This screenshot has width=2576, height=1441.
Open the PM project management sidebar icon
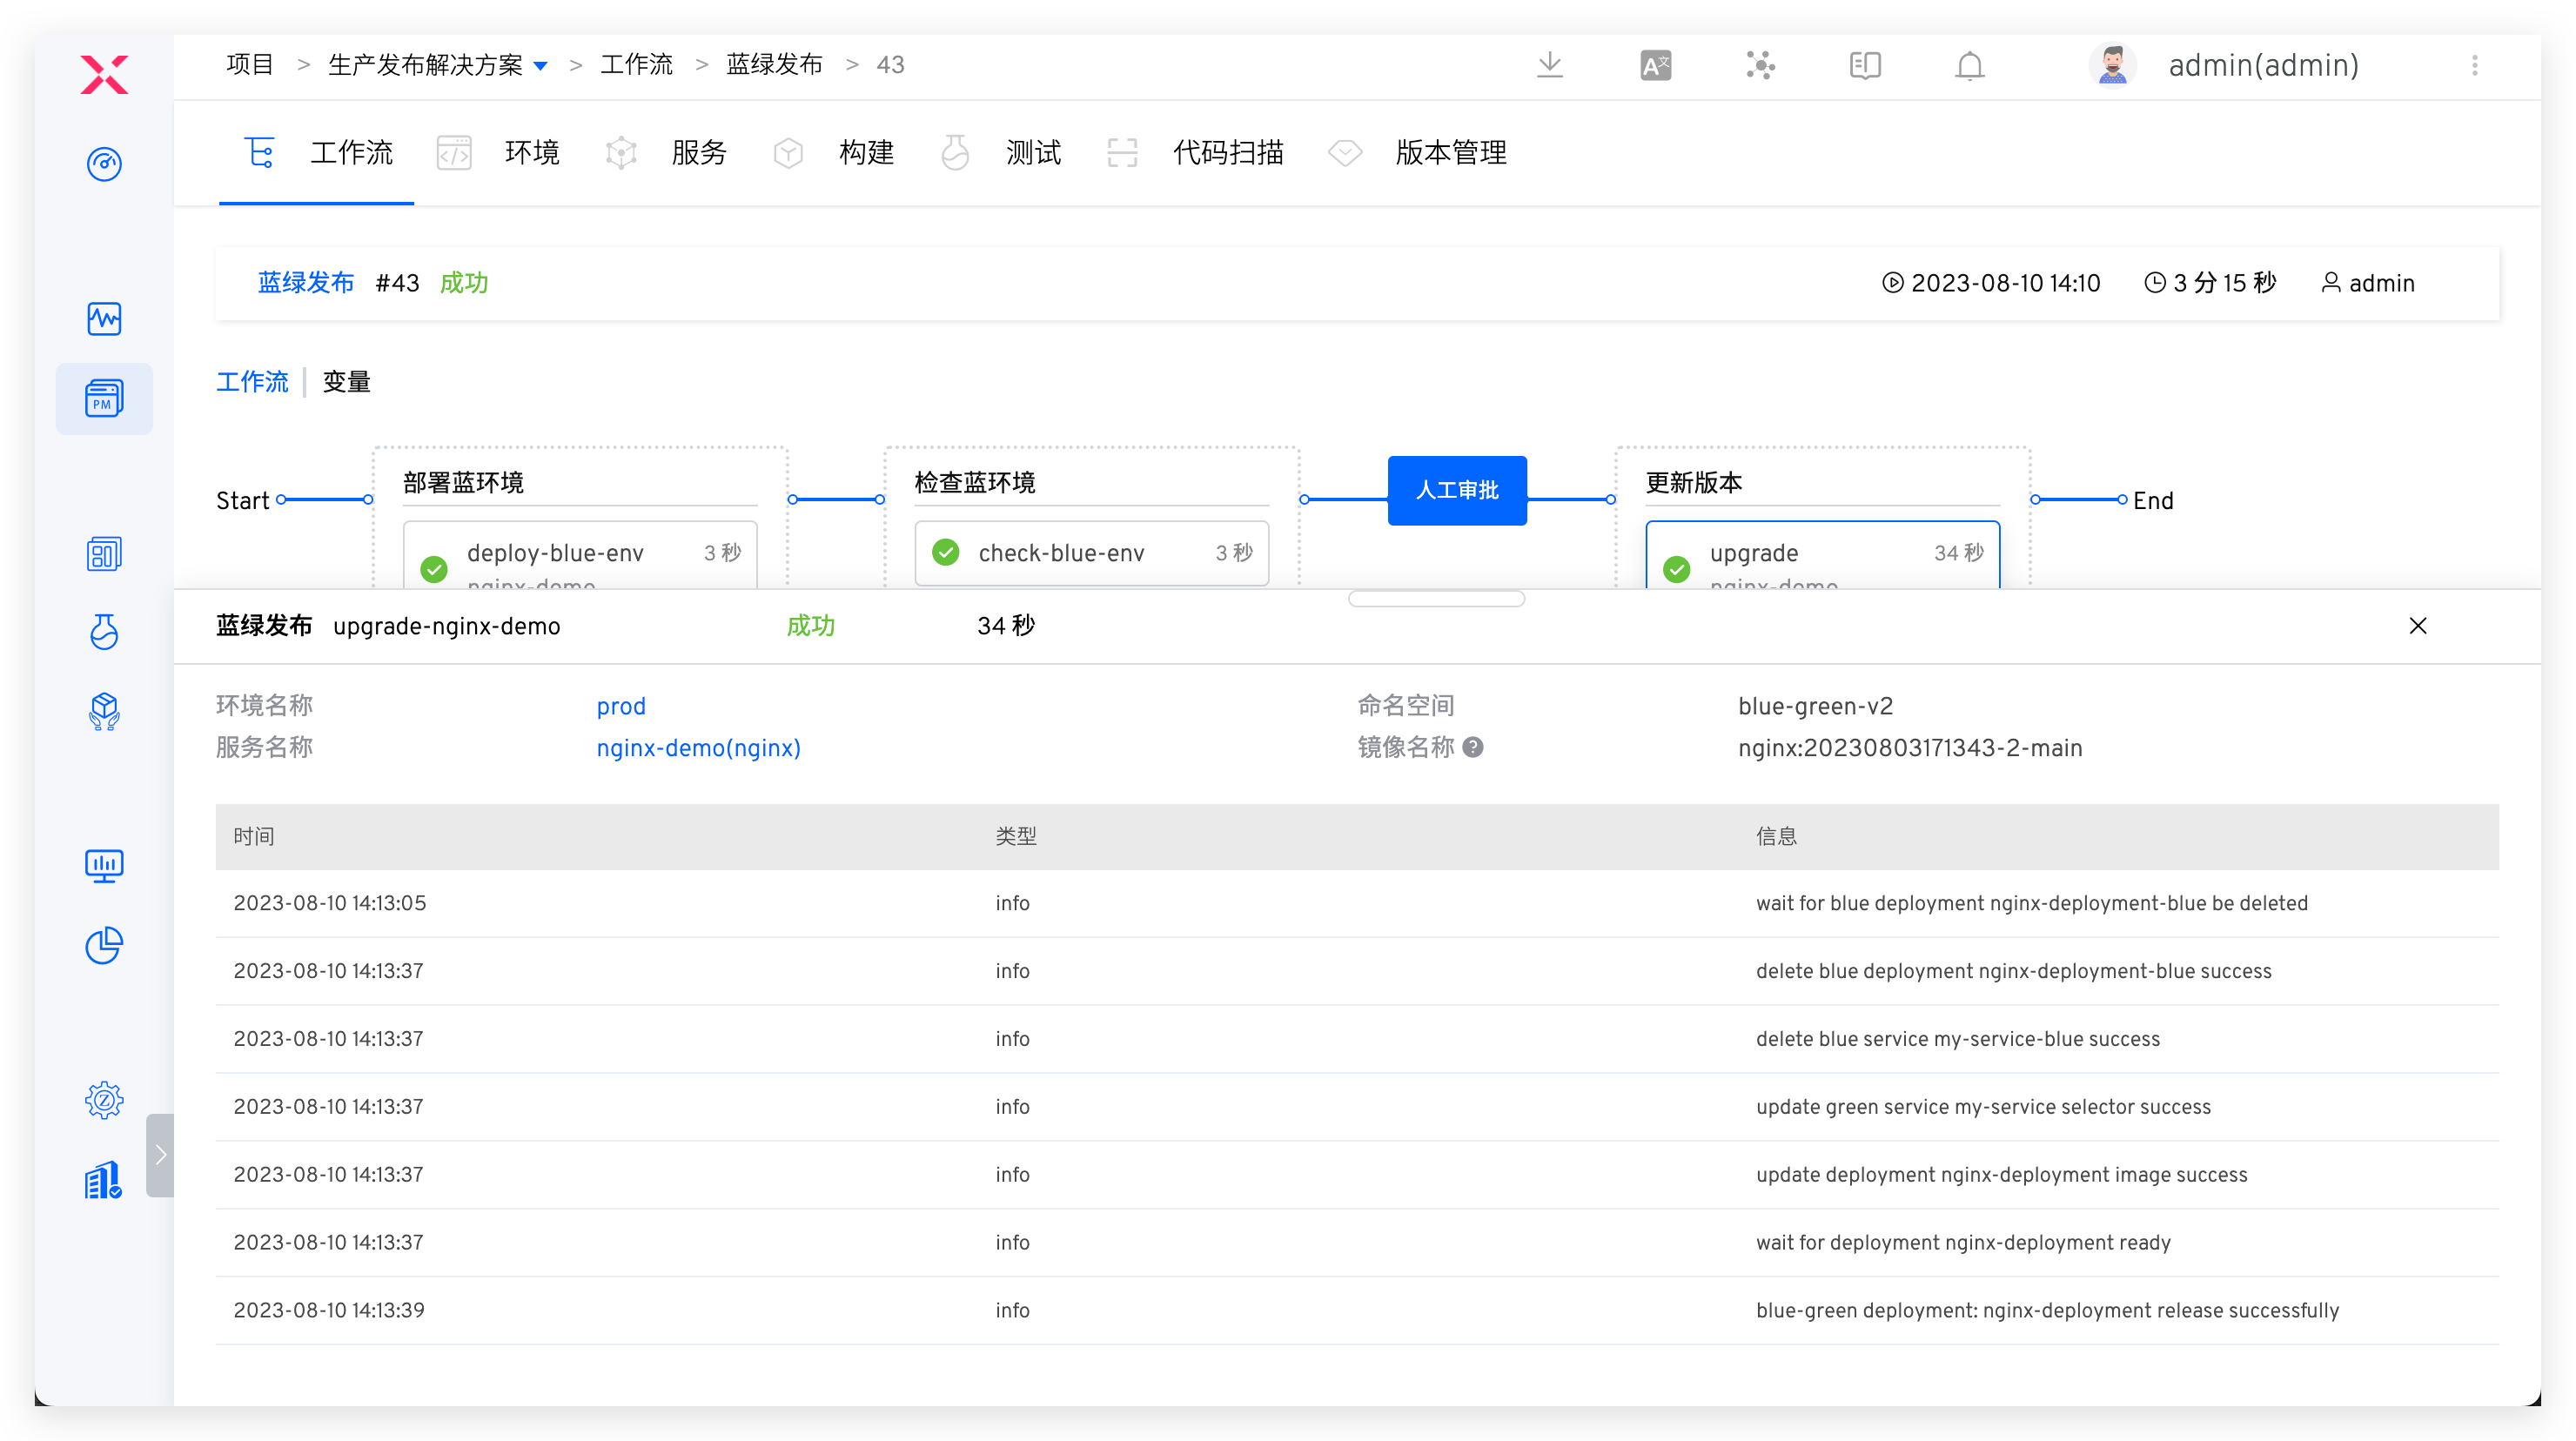(104, 398)
